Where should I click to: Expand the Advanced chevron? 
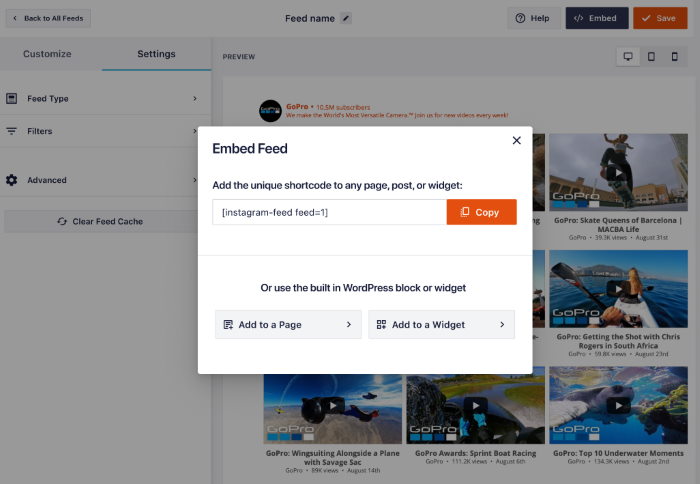195,180
